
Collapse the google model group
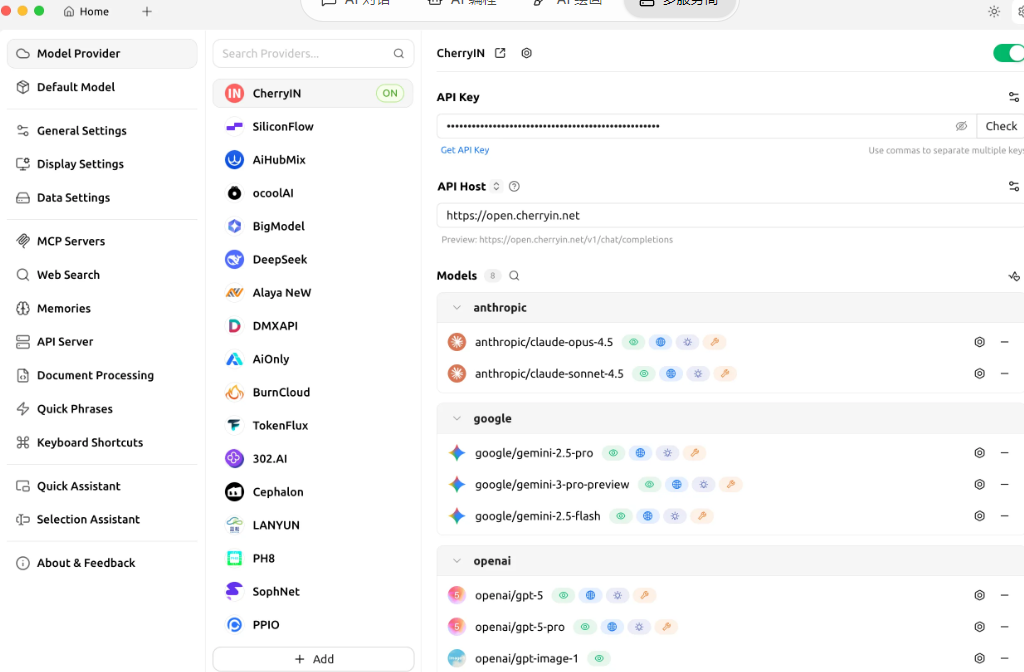tap(457, 419)
